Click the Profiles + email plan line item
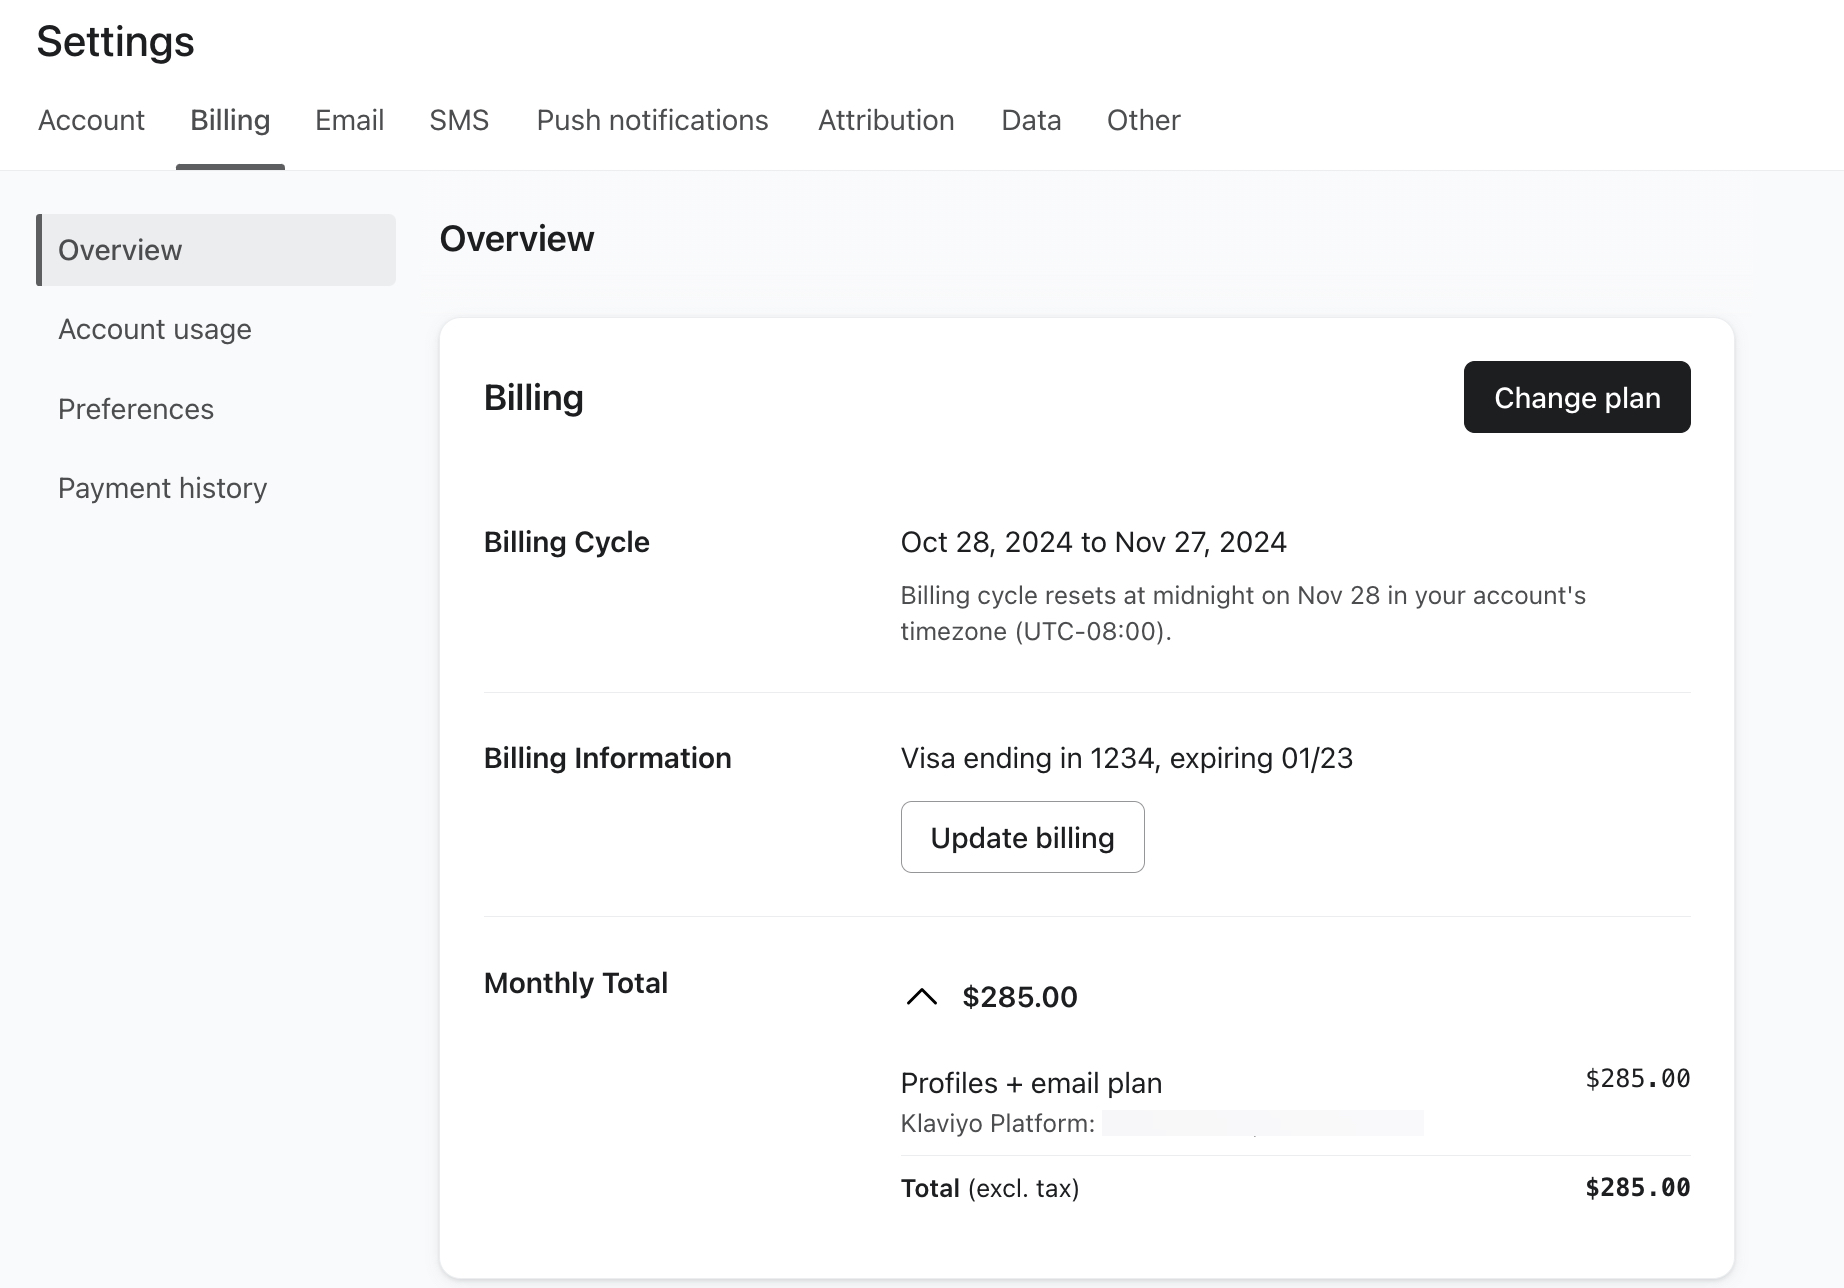 1031,1083
